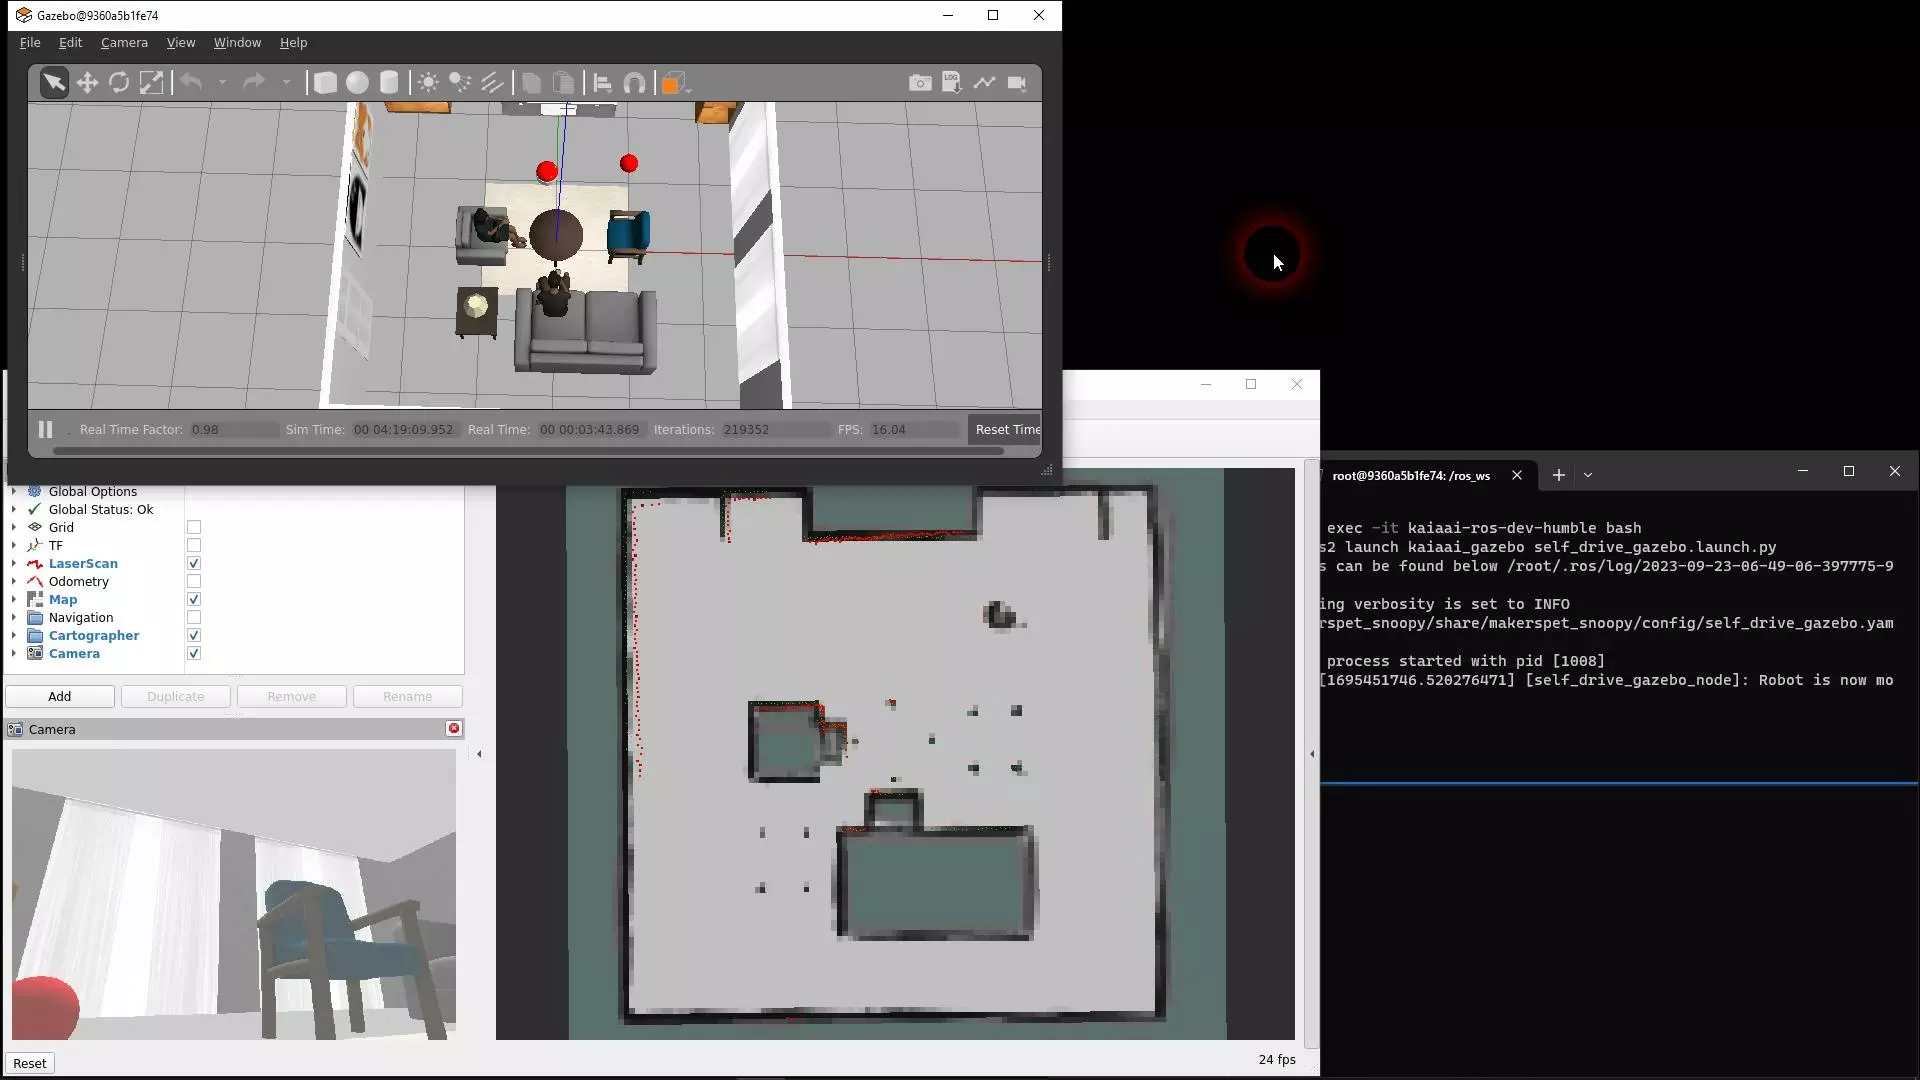1920x1080 pixels.
Task: Select the rotate tool icon
Action: tap(119, 83)
